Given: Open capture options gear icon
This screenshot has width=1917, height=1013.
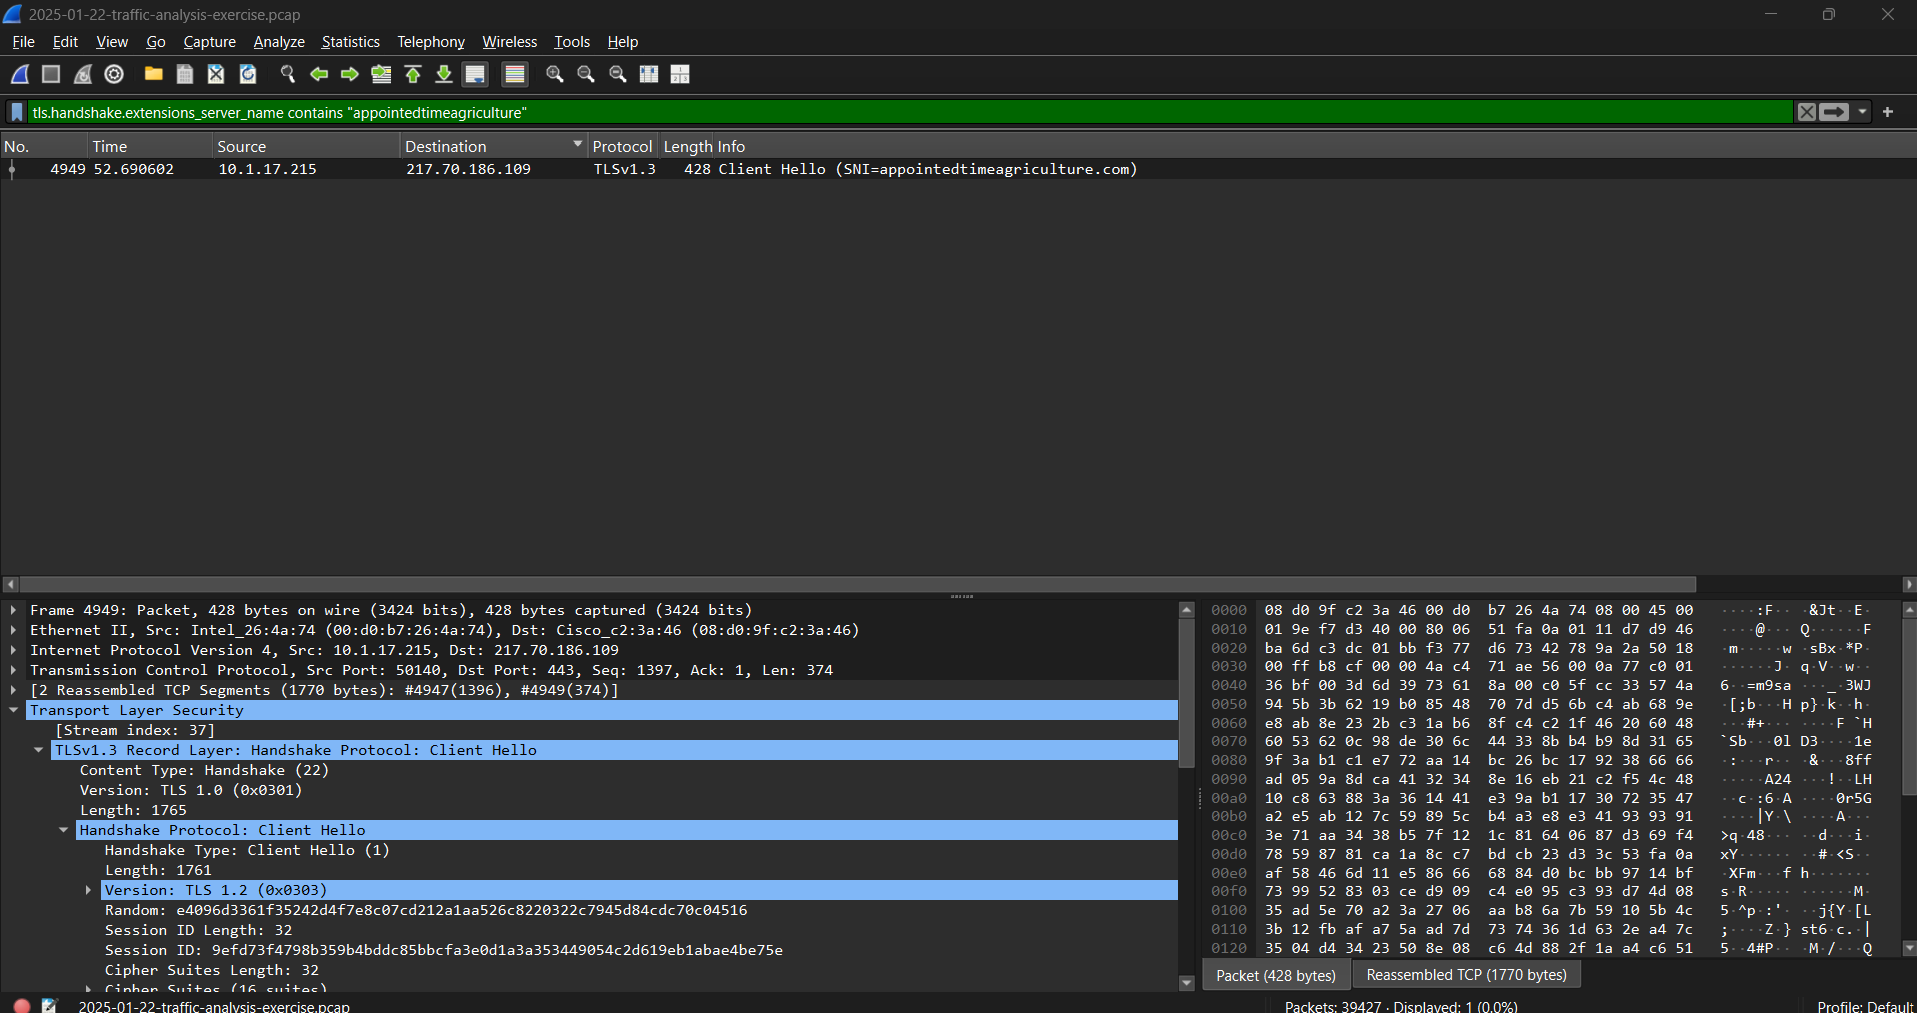Looking at the screenshot, I should point(114,74).
